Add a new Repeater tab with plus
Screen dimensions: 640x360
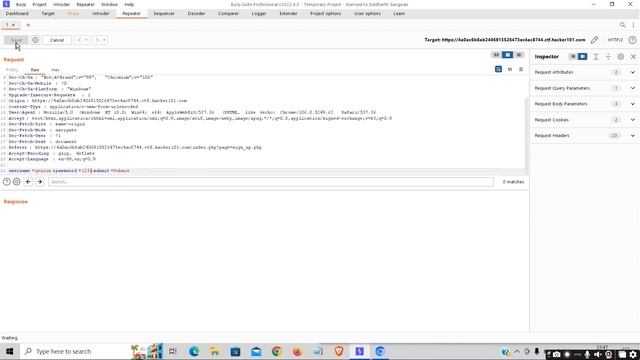[28, 25]
